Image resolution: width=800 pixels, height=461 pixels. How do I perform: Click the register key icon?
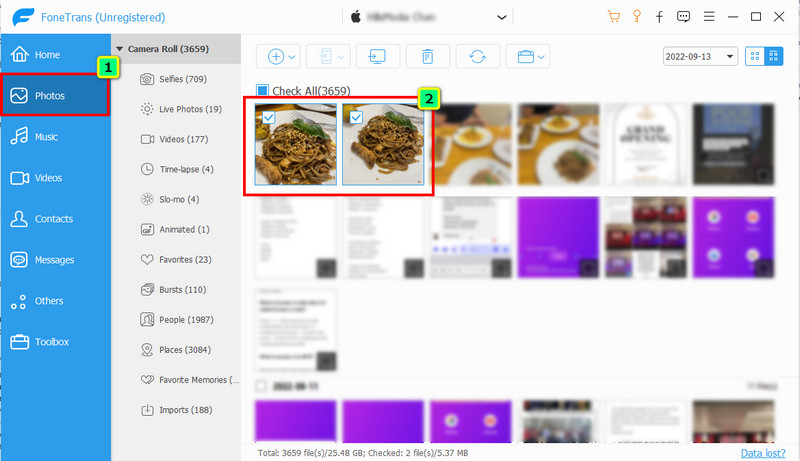click(x=636, y=17)
